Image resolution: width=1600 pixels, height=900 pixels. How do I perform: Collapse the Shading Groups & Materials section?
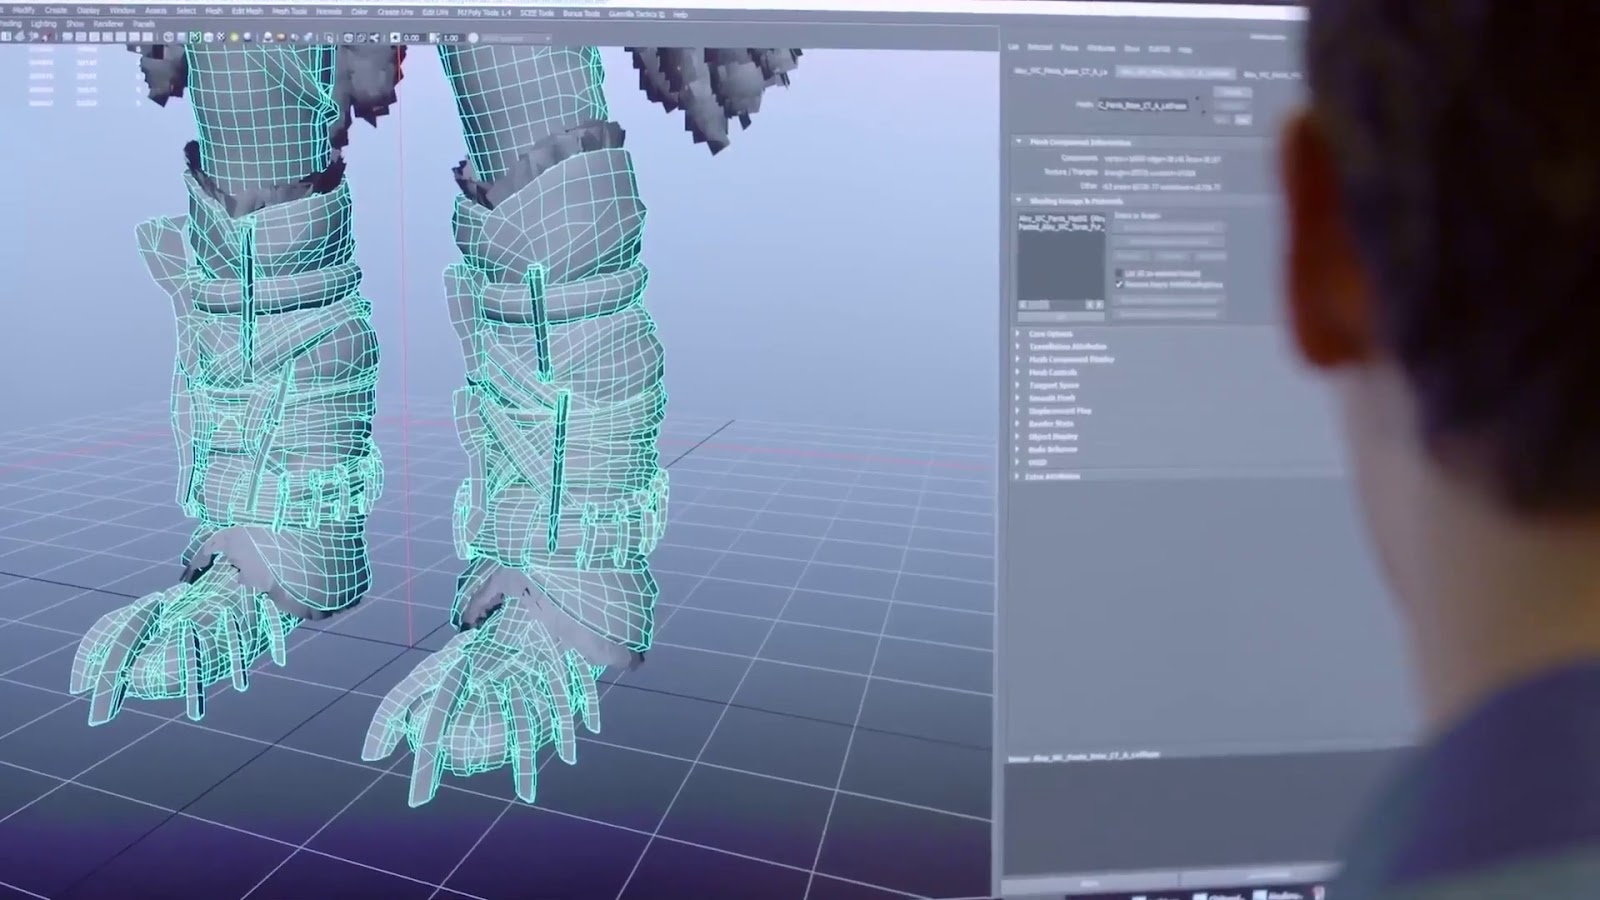[x=1019, y=200]
